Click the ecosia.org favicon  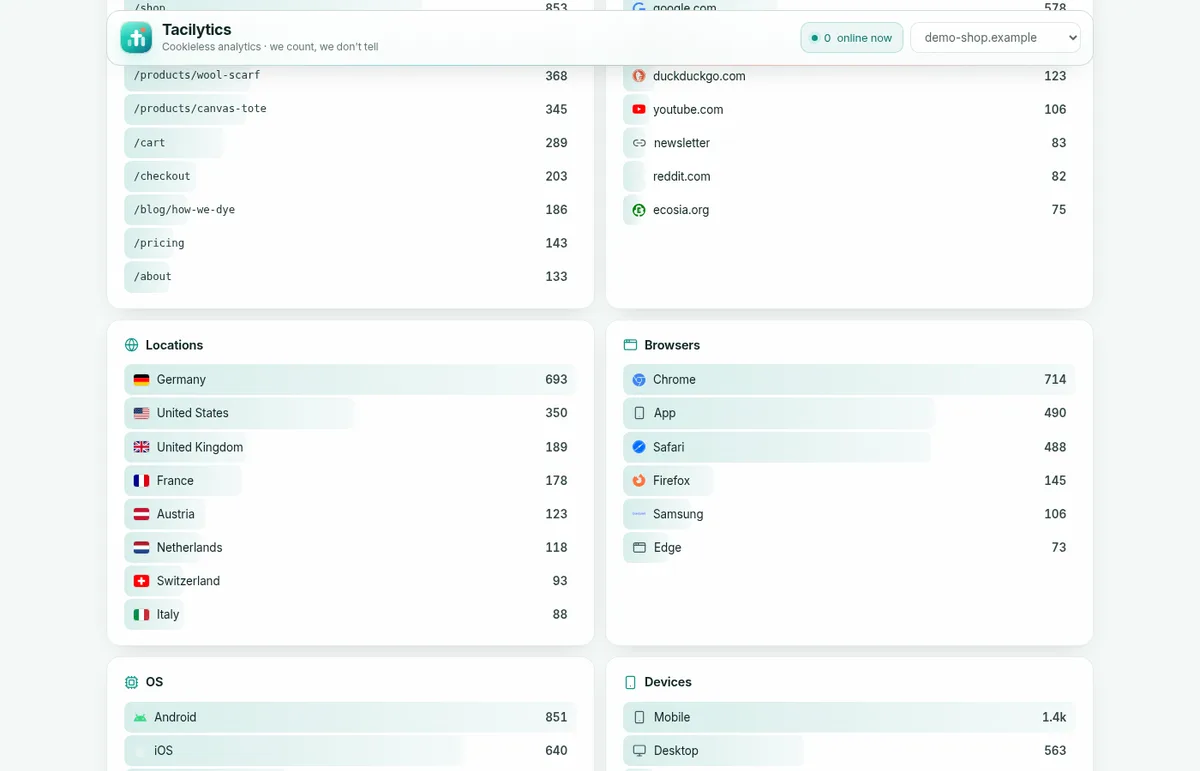(639, 210)
